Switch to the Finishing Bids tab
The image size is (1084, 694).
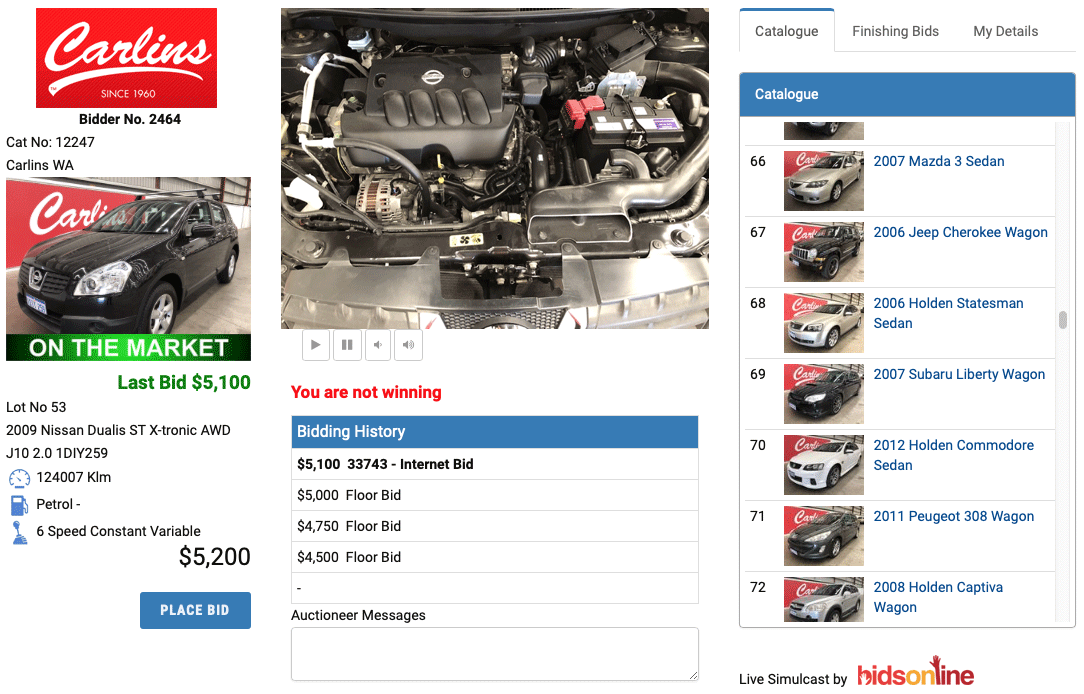[895, 31]
